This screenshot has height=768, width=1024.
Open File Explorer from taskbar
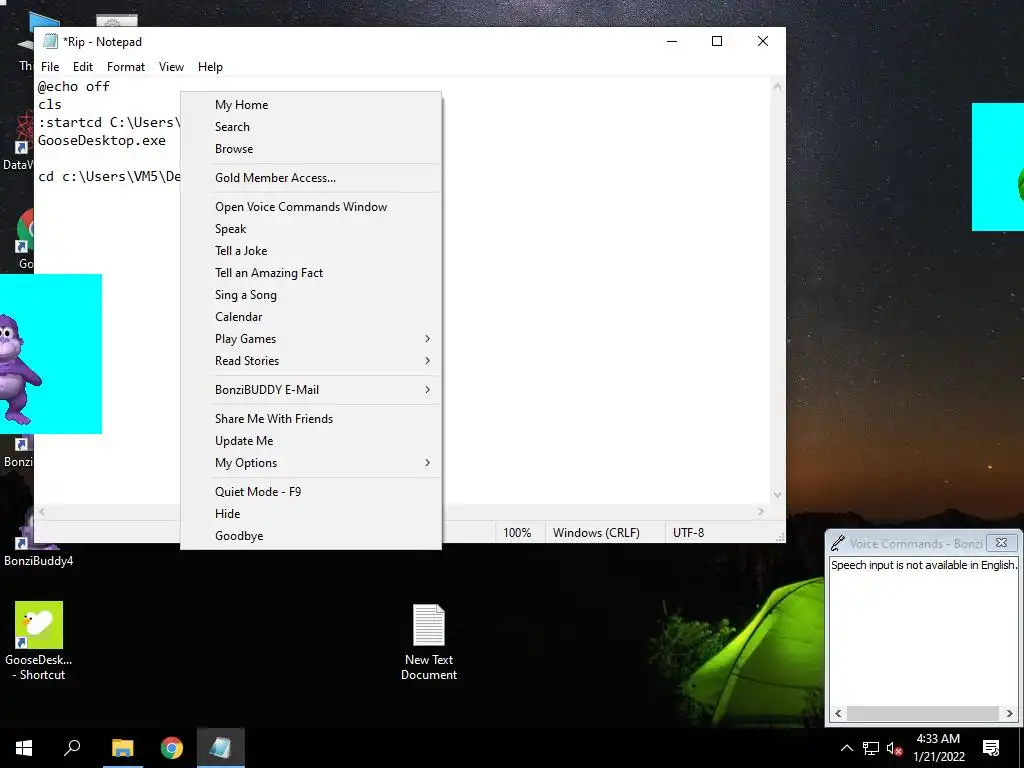[122, 748]
